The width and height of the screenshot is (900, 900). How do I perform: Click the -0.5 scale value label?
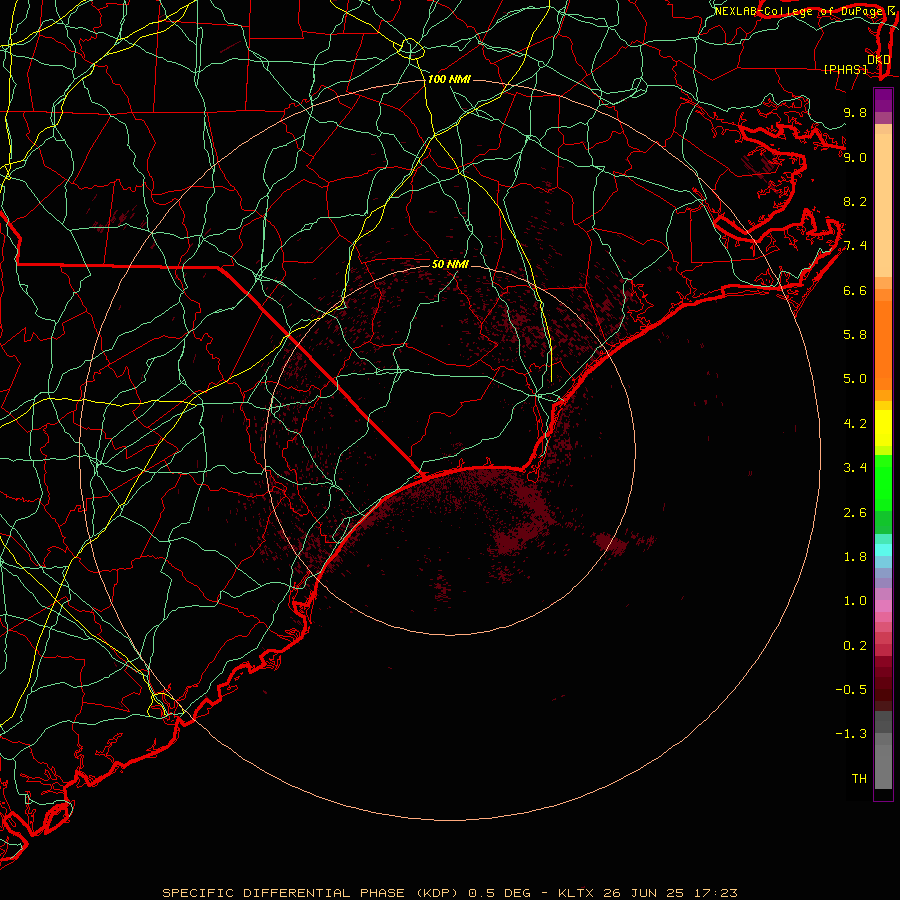click(x=851, y=690)
